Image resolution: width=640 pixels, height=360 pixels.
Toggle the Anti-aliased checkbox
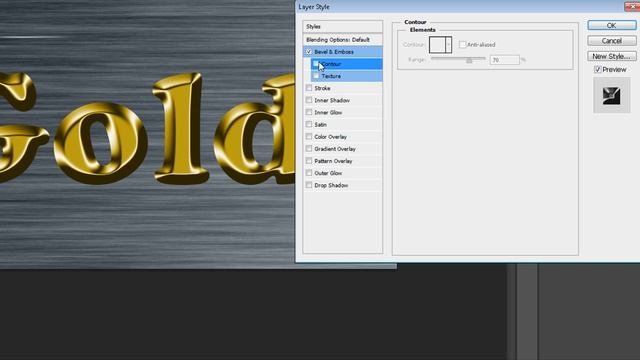coord(462,44)
